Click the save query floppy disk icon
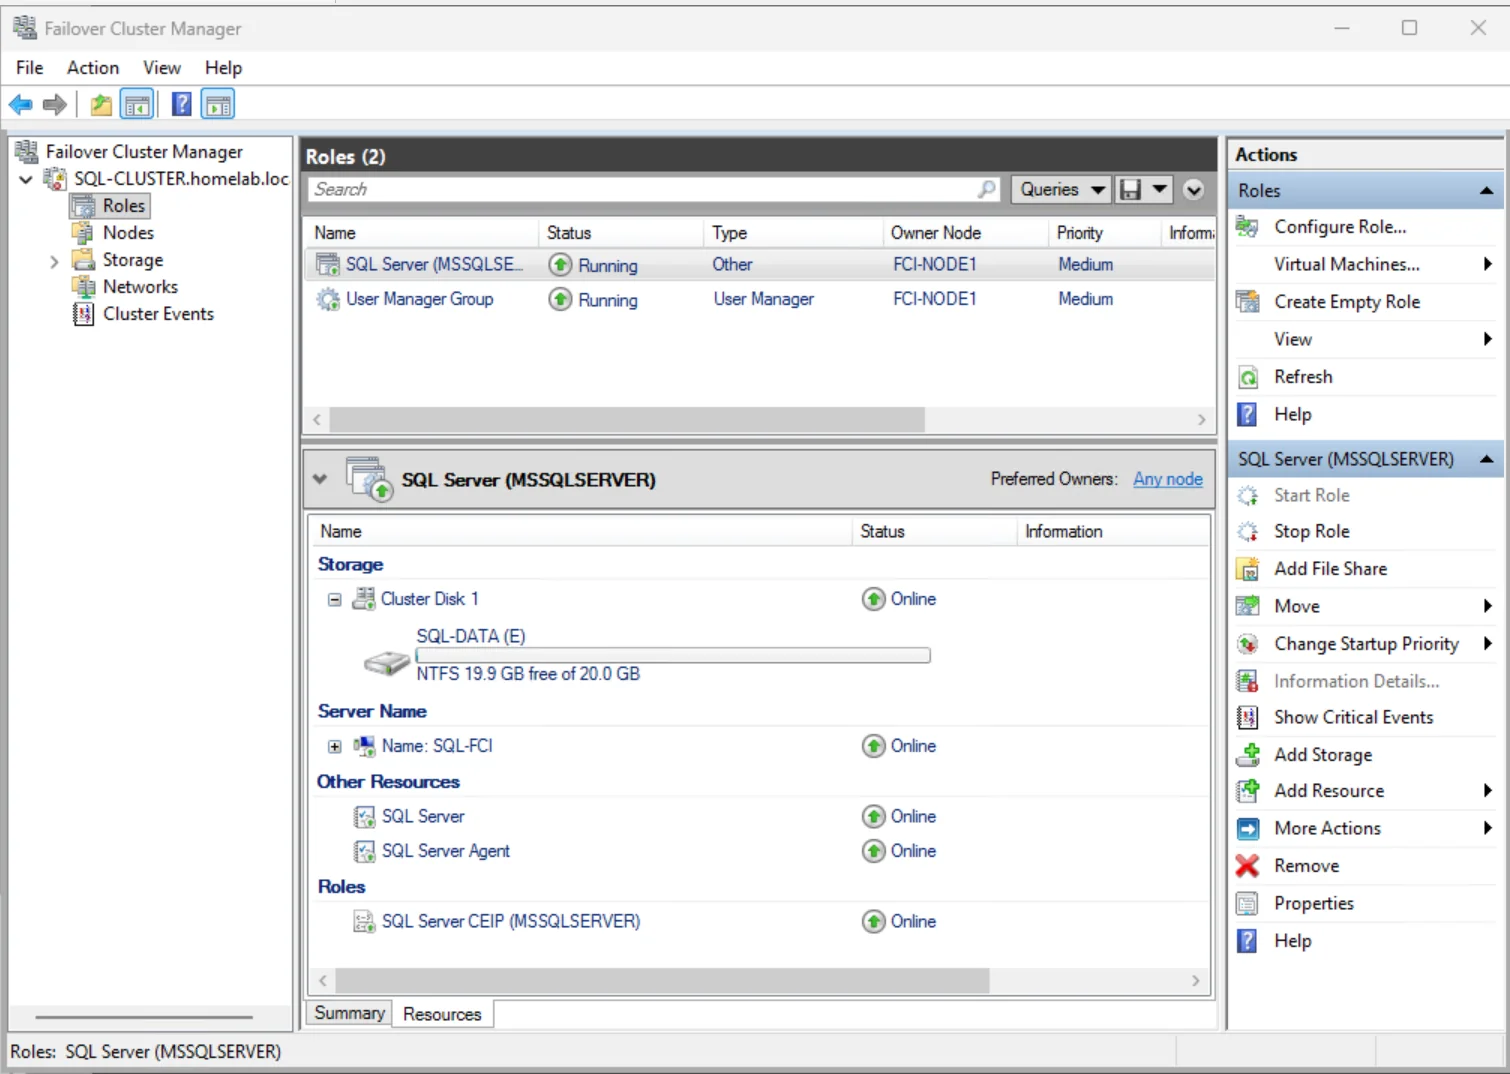 tap(1130, 189)
